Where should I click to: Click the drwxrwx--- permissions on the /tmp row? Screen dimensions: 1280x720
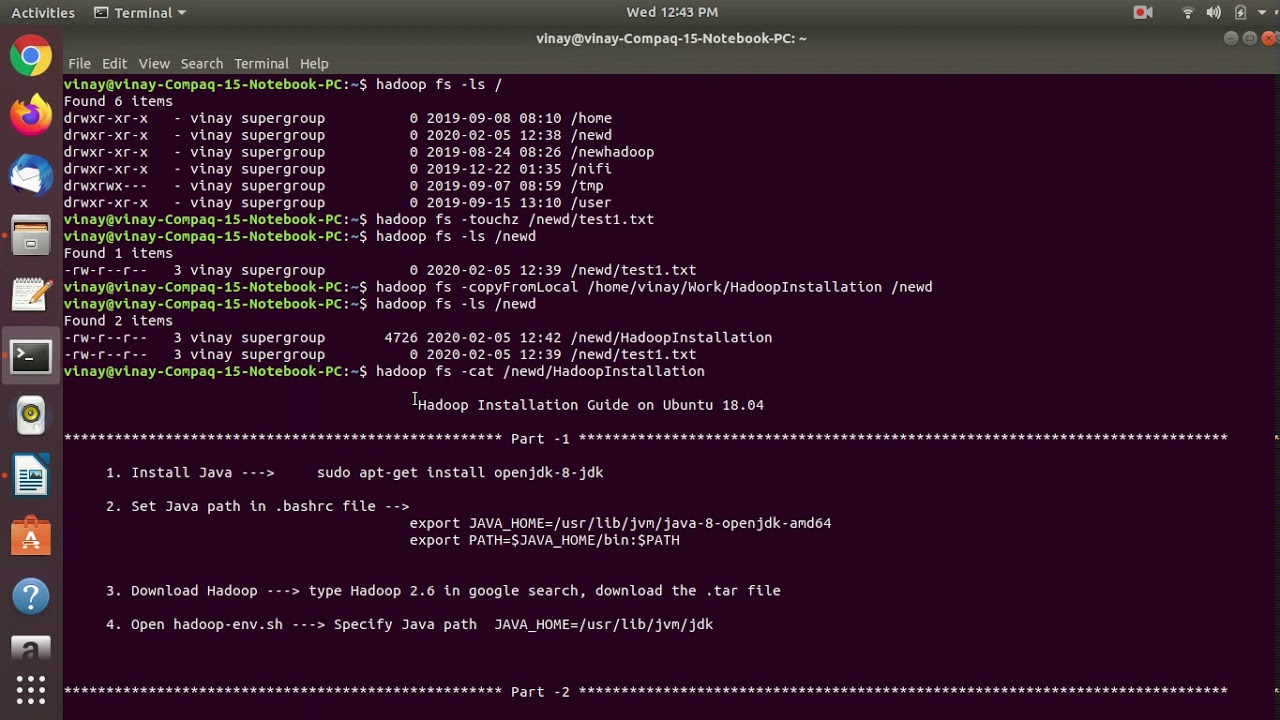pos(105,186)
